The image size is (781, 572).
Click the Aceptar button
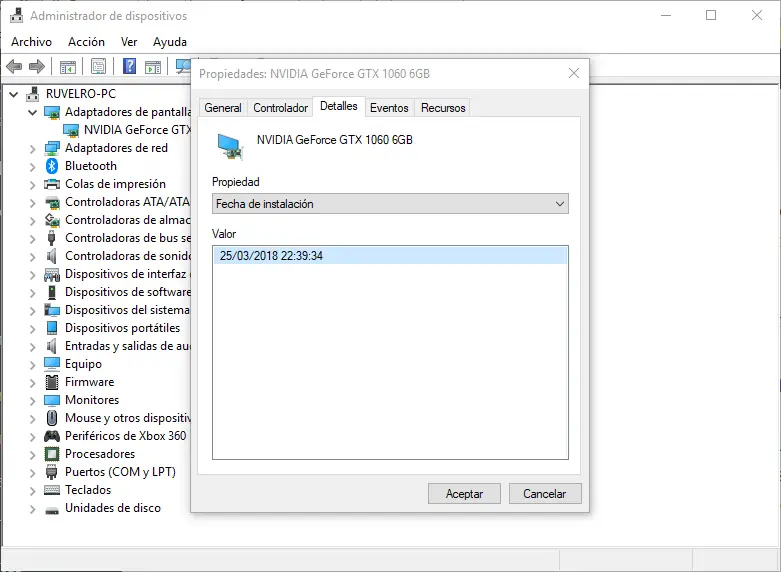[464, 494]
